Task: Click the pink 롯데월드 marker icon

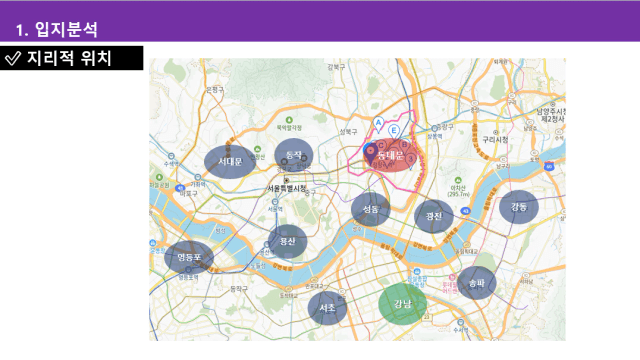Action: pyautogui.click(x=452, y=278)
